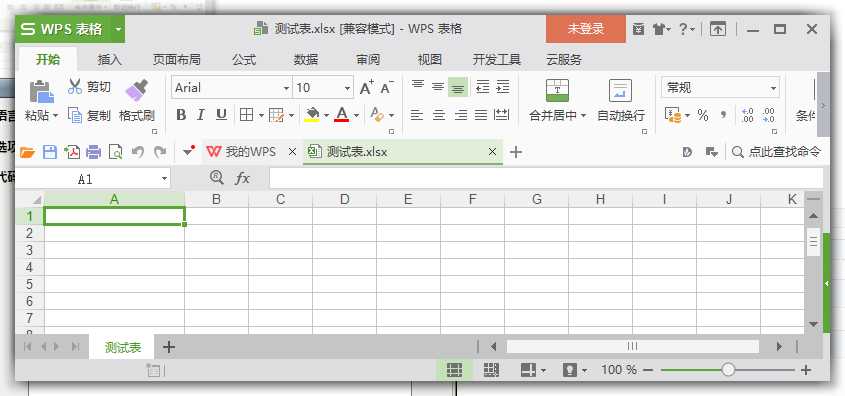
Task: Click the 合并居中 merge icon
Action: coord(557,91)
